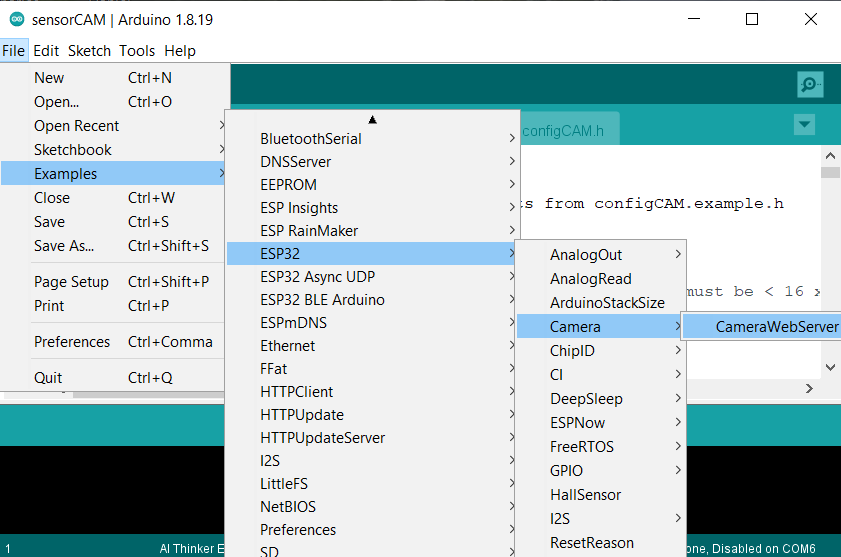Expand the ESP RainMaker examples
841x557 pixels.
click(x=373, y=231)
